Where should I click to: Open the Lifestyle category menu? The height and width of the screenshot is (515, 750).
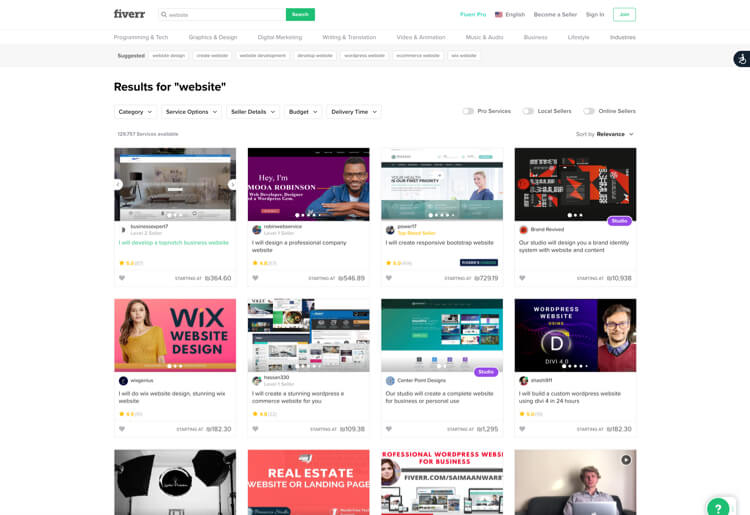click(578, 37)
